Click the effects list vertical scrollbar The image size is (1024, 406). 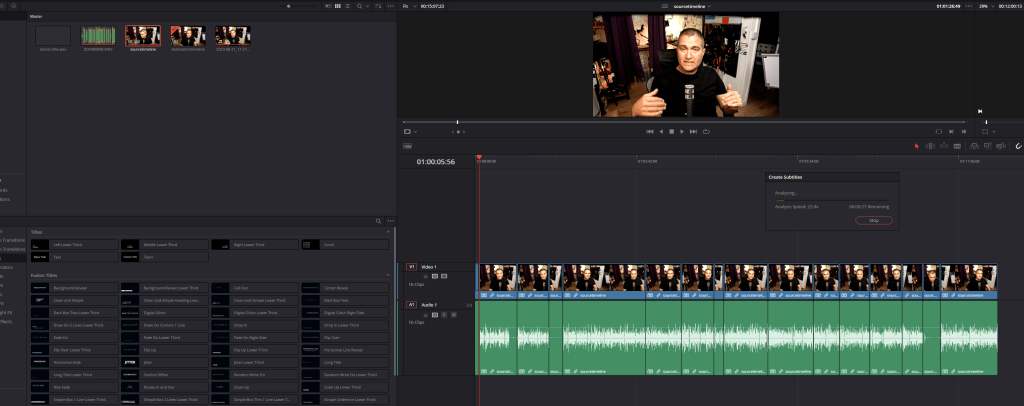click(x=395, y=300)
